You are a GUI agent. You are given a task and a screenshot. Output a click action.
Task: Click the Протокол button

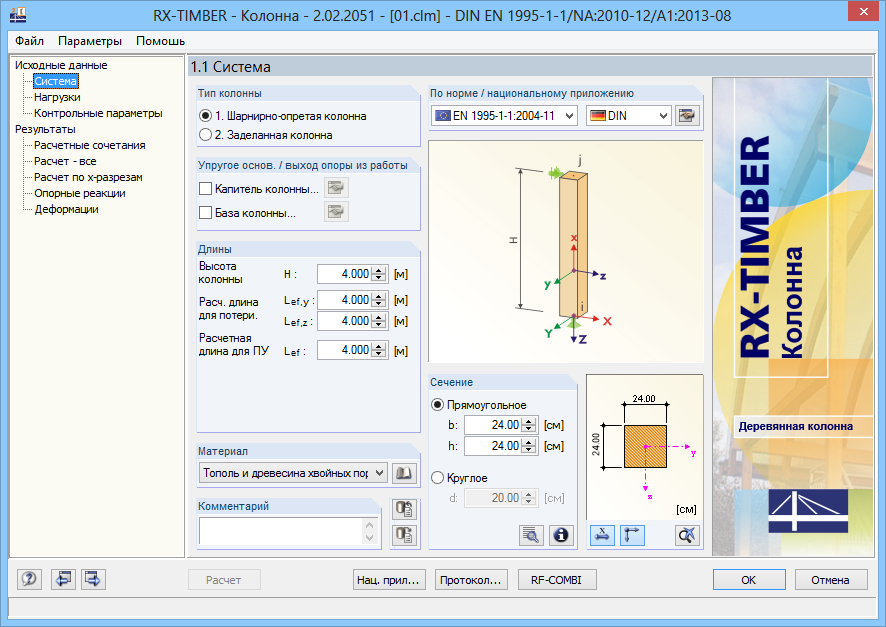click(471, 579)
